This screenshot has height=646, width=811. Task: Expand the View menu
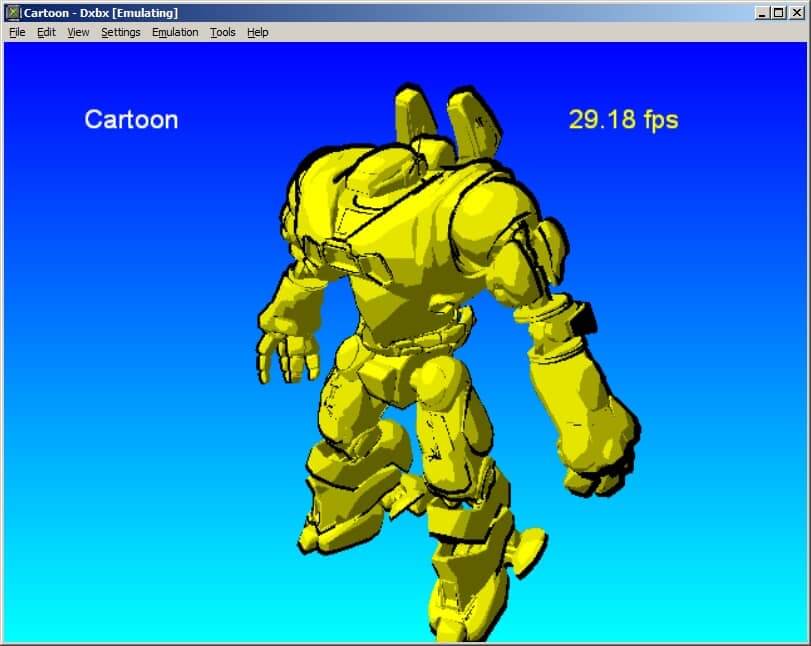[78, 32]
